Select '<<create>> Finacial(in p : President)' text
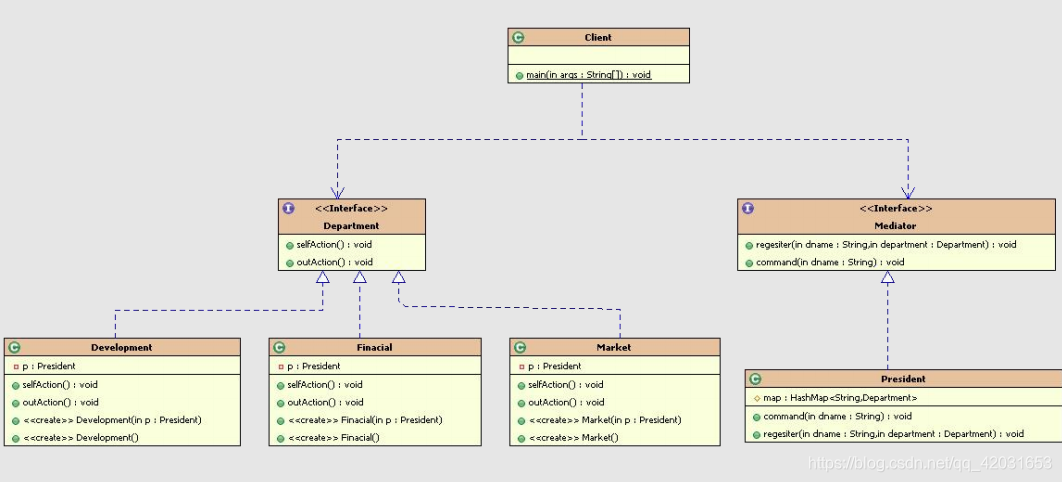Viewport: 1062px width, 482px height. (364, 420)
